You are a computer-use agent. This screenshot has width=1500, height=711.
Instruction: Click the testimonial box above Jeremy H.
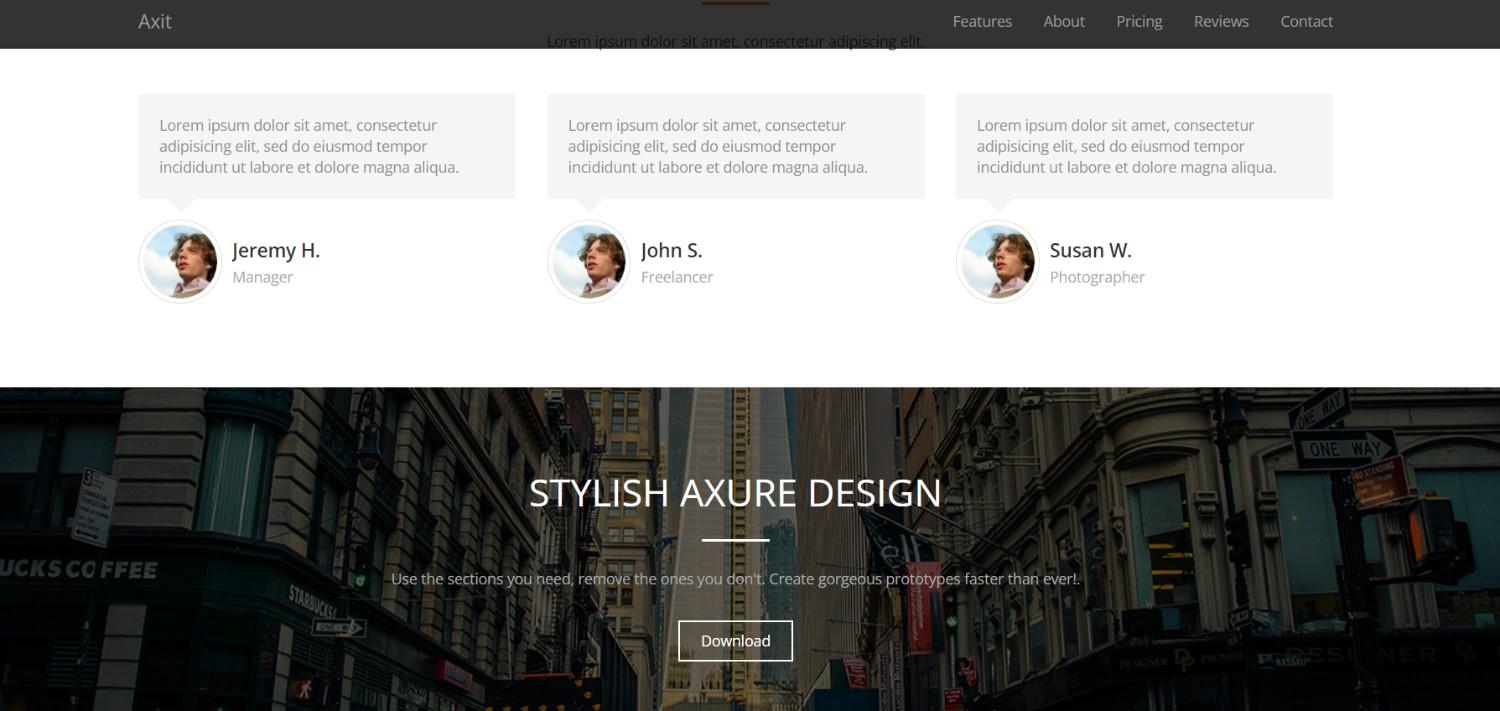coord(326,146)
